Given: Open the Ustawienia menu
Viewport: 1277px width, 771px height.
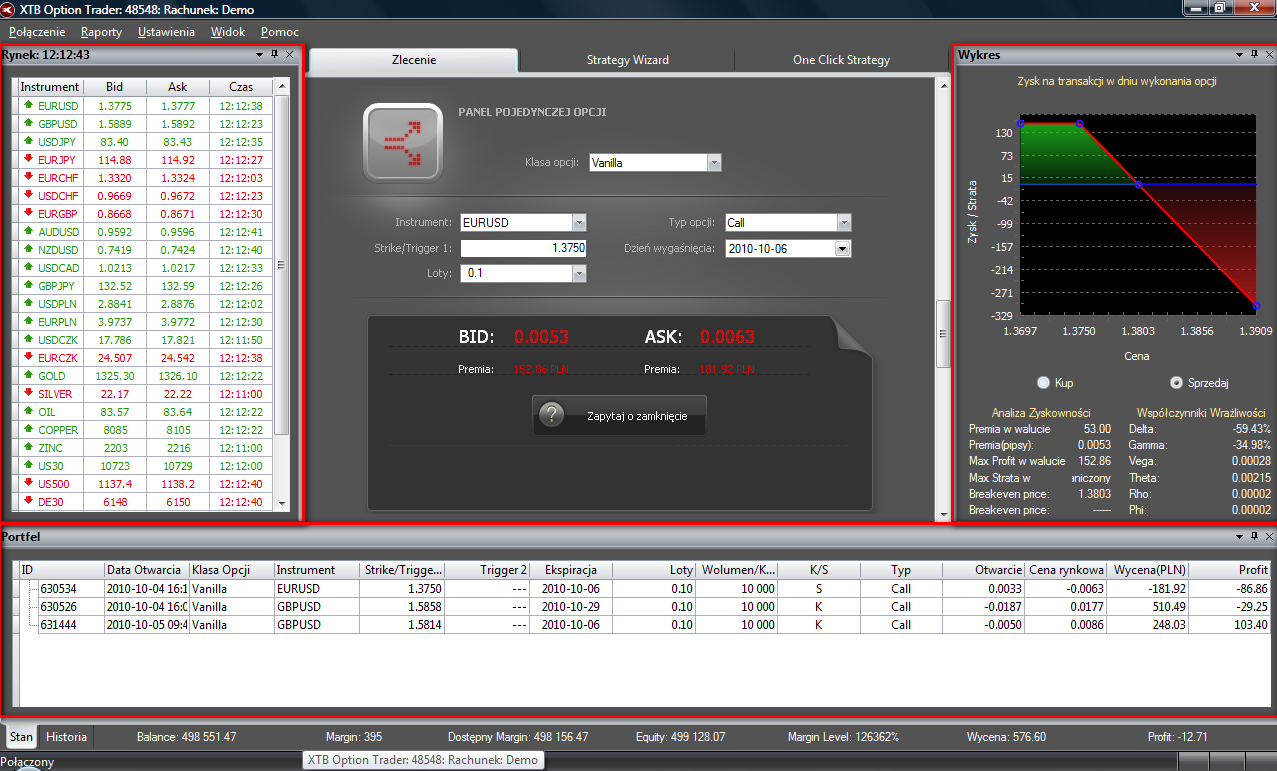Looking at the screenshot, I should pos(166,32).
